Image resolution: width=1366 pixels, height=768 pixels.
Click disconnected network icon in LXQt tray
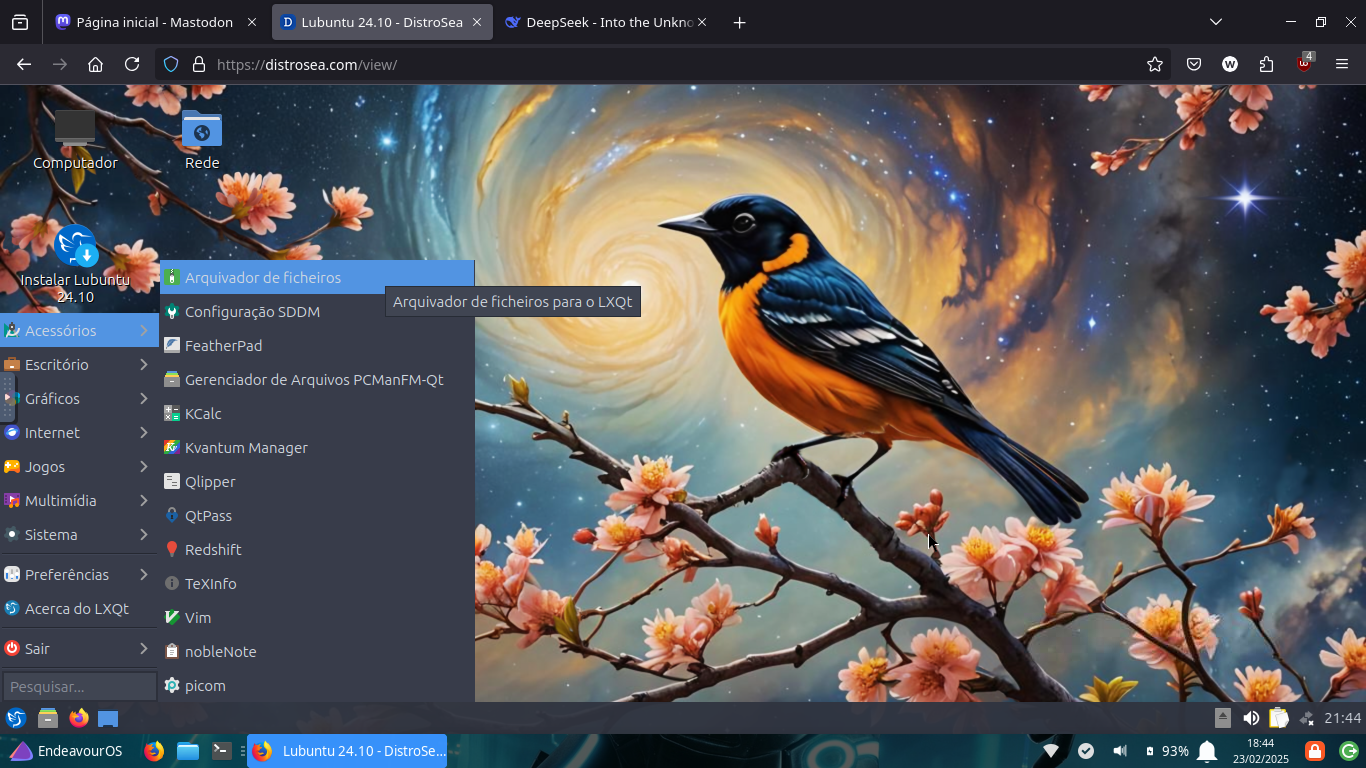[x=1306, y=718]
